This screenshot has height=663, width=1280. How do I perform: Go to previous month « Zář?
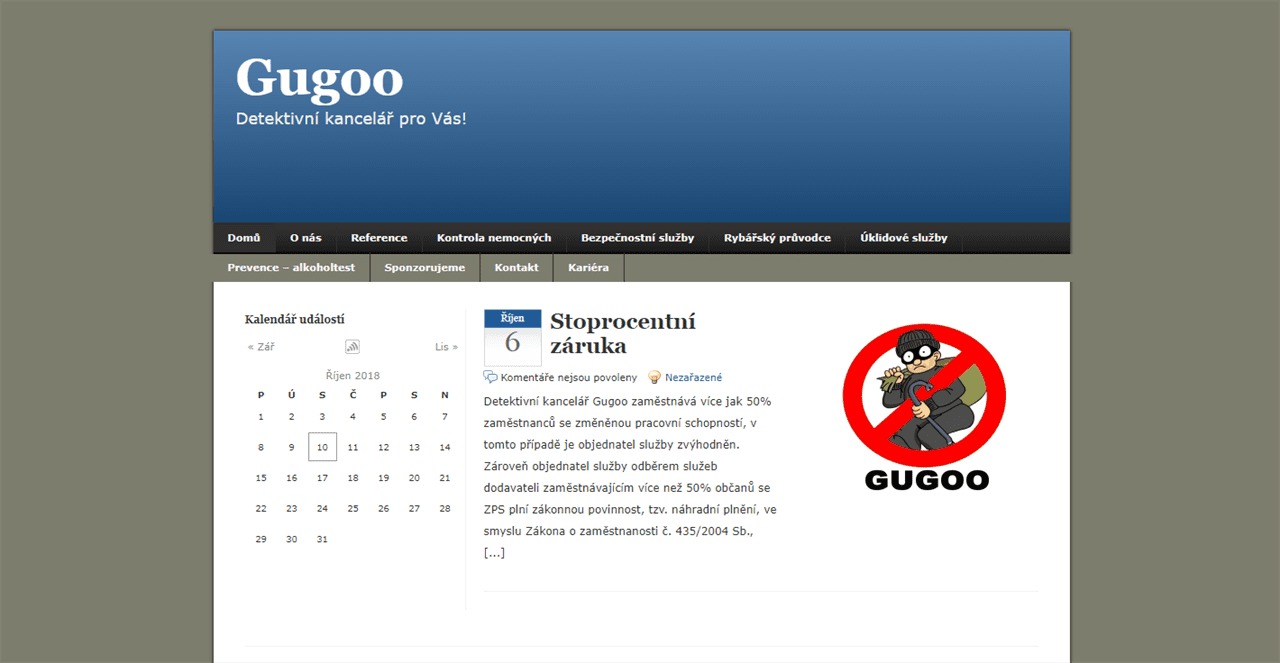pyautogui.click(x=261, y=347)
